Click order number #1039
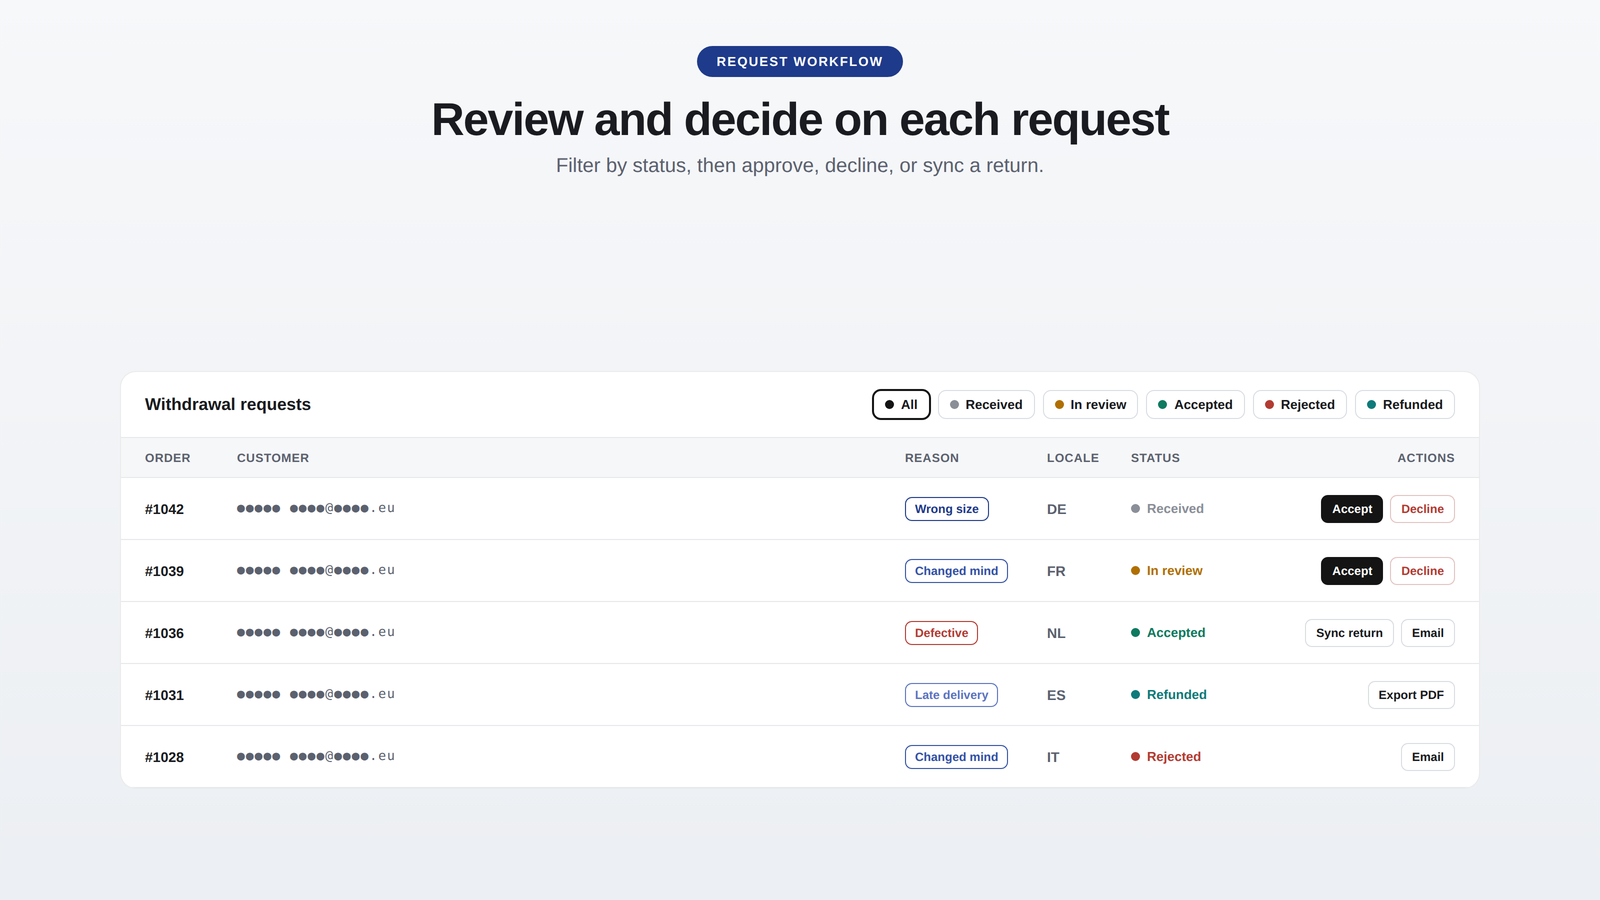Image resolution: width=1600 pixels, height=900 pixels. 164,571
